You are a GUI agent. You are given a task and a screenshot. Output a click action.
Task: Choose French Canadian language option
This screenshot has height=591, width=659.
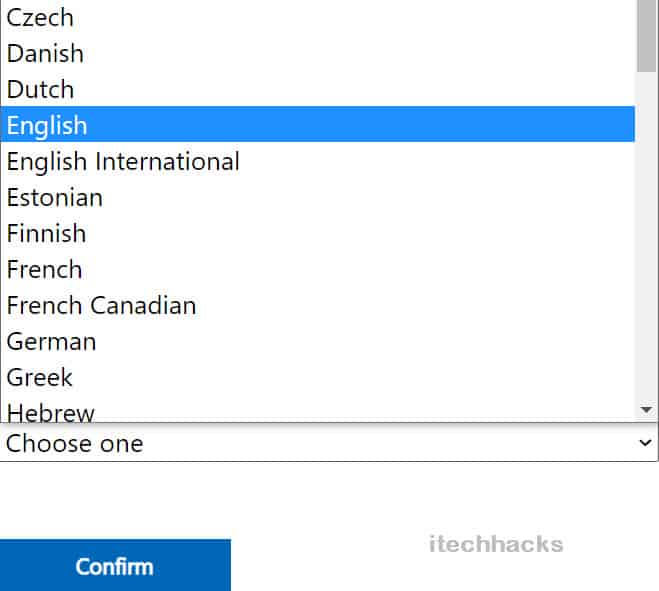tap(101, 305)
